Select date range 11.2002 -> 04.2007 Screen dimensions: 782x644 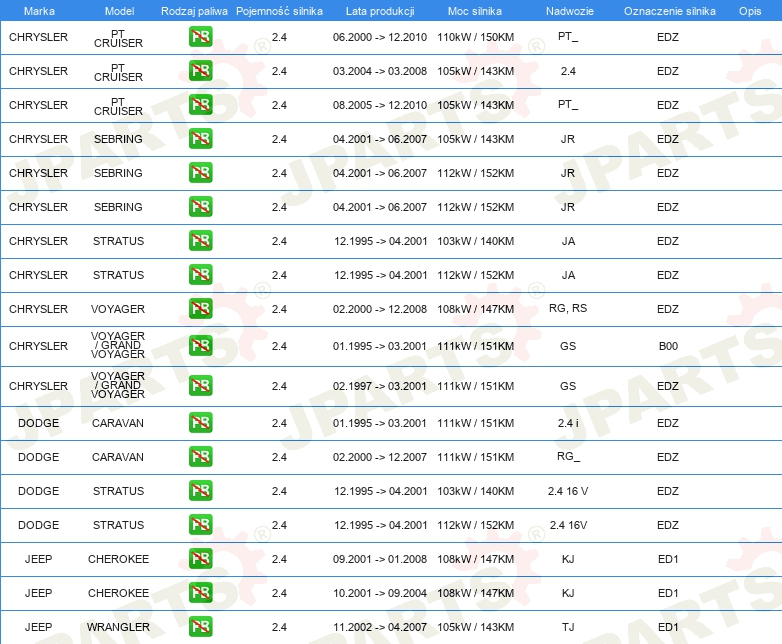[380, 627]
